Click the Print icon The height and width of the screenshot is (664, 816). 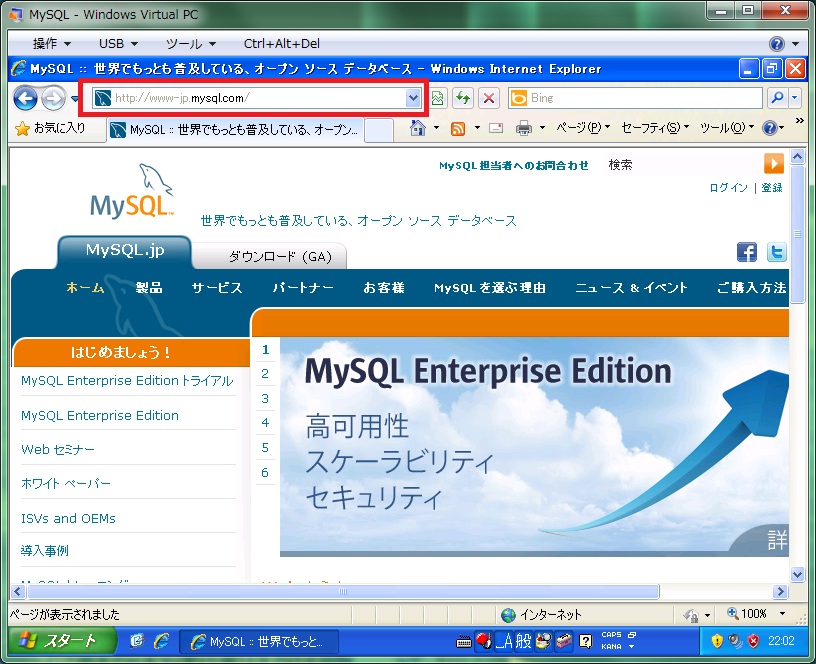pyautogui.click(x=524, y=128)
